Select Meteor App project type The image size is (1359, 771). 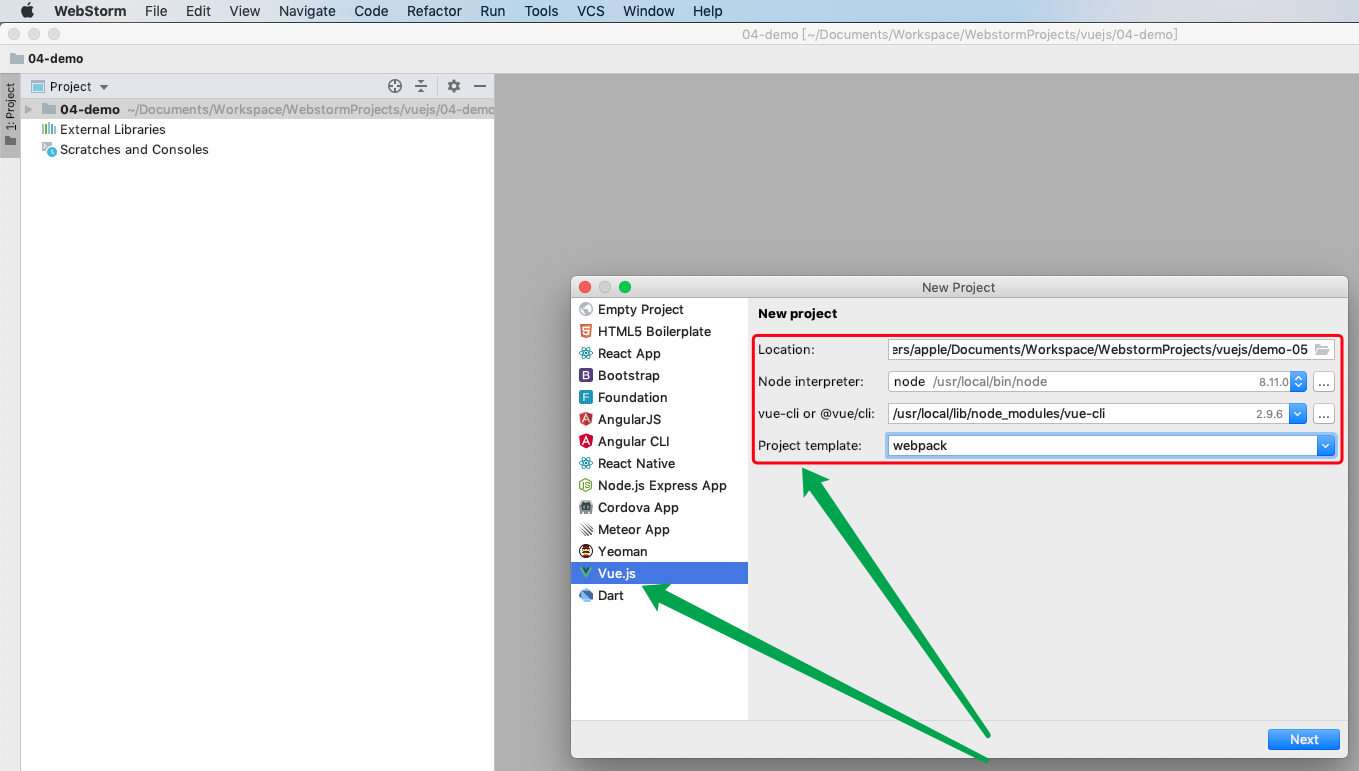659,529
